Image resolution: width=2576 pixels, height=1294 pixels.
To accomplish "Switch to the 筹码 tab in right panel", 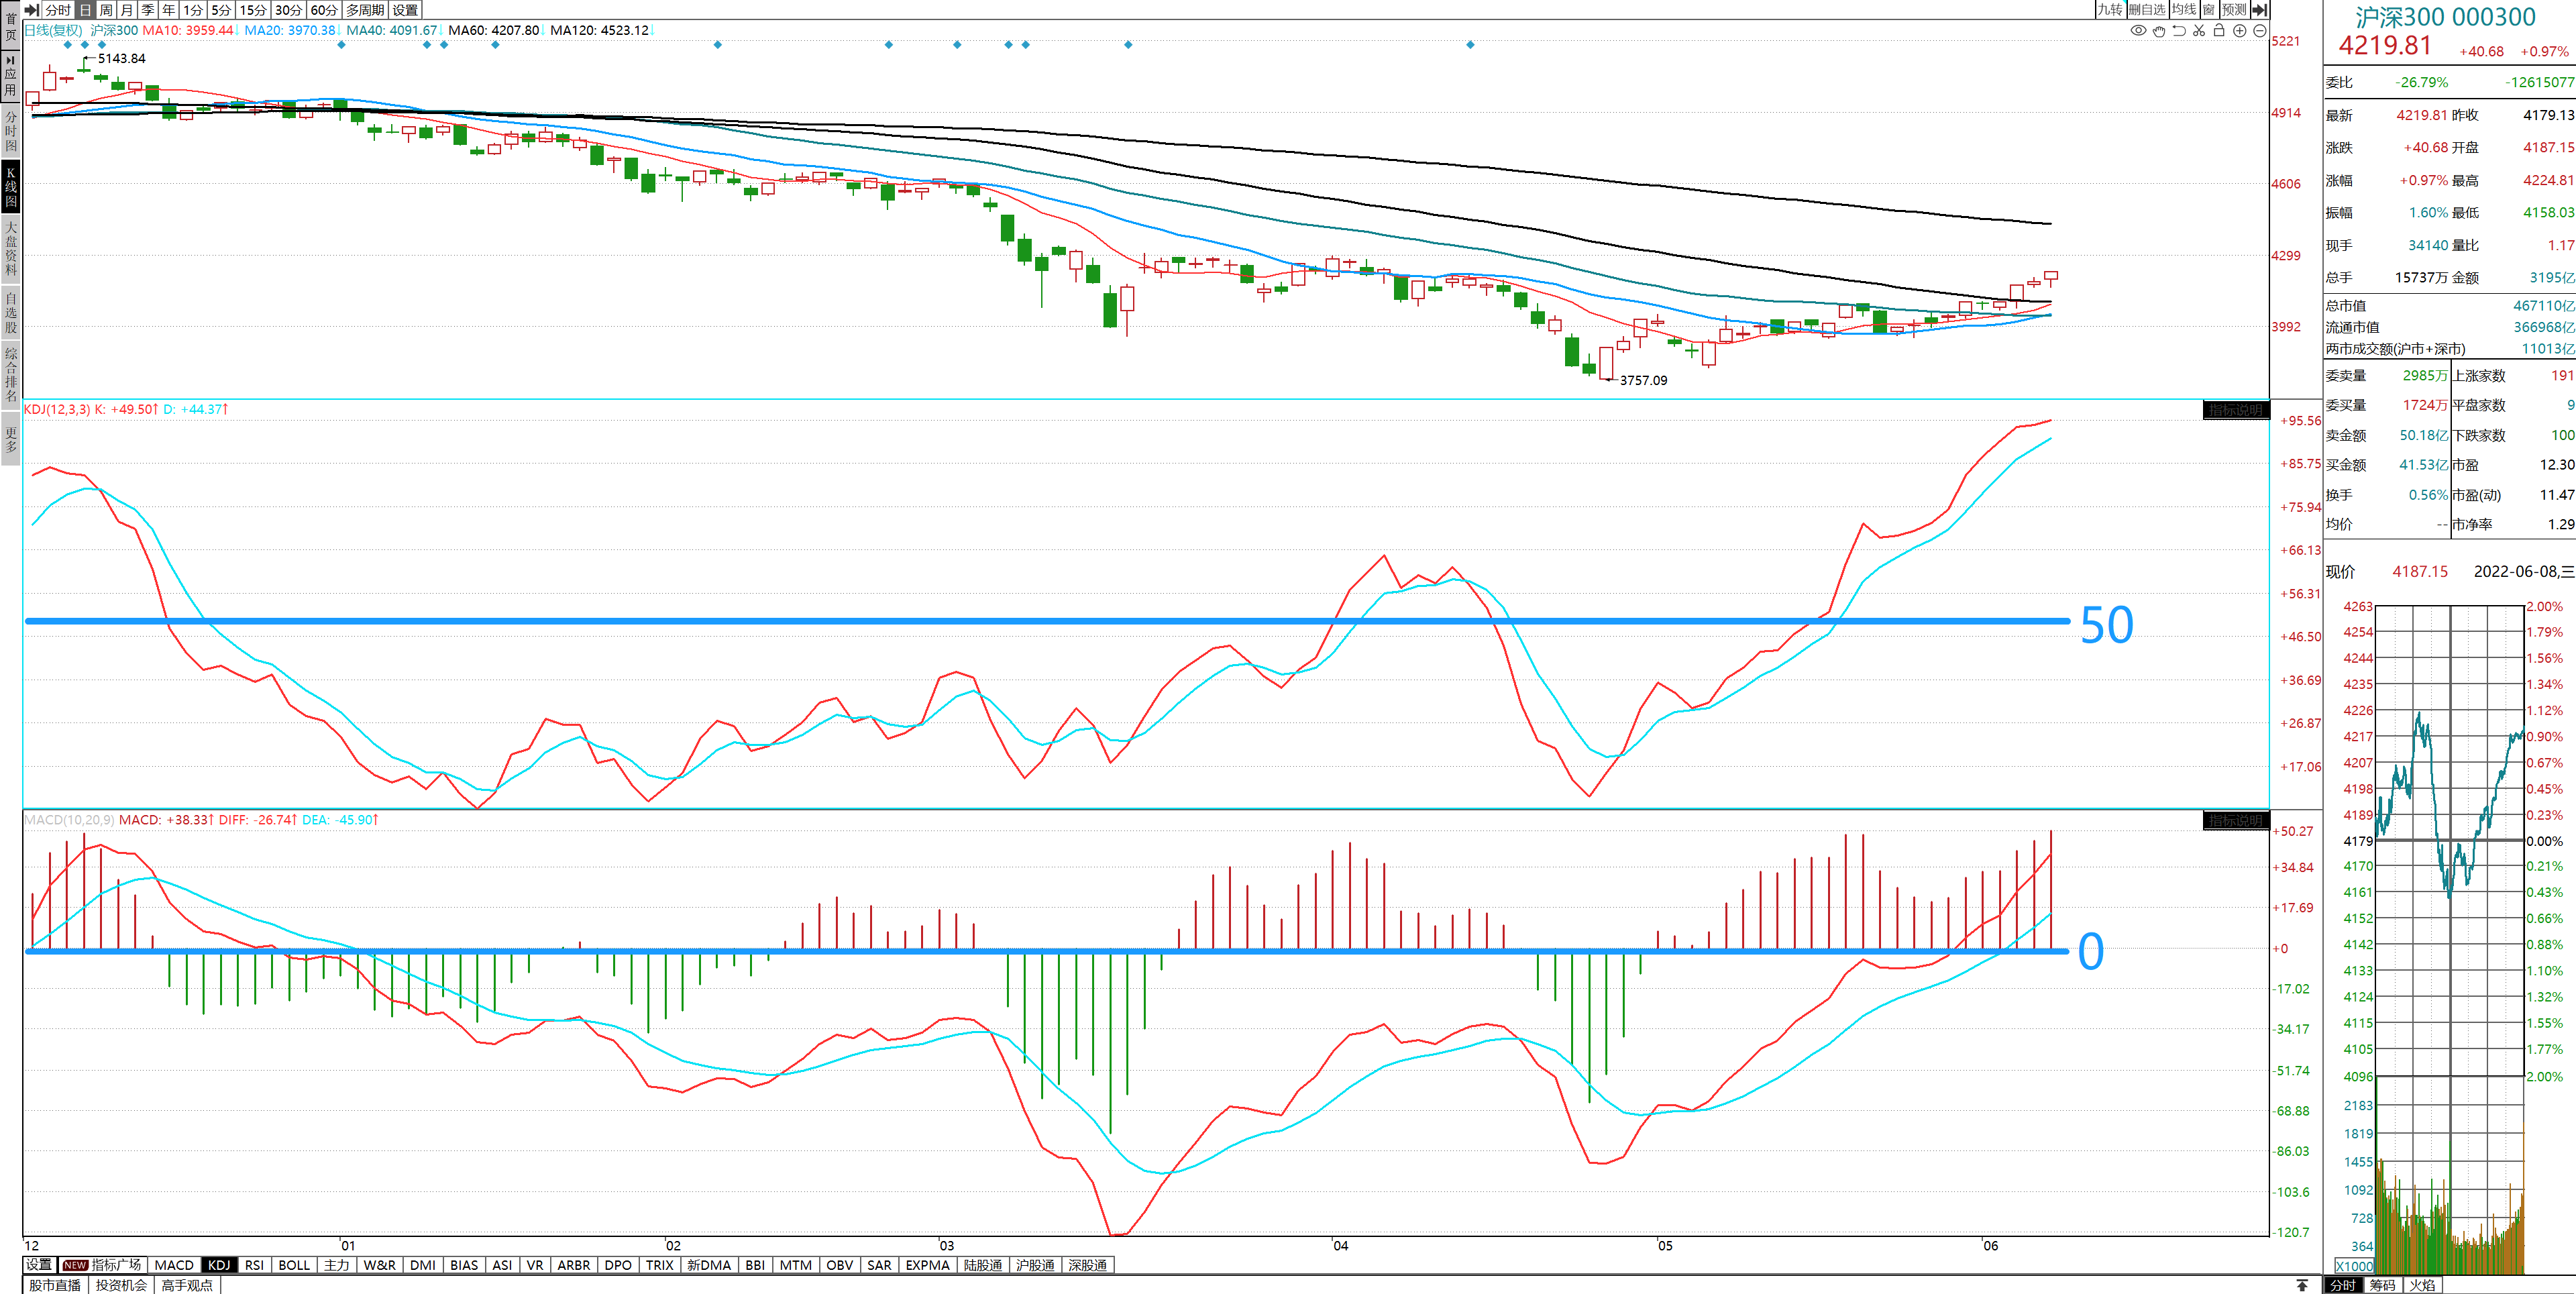I will coord(2382,1285).
